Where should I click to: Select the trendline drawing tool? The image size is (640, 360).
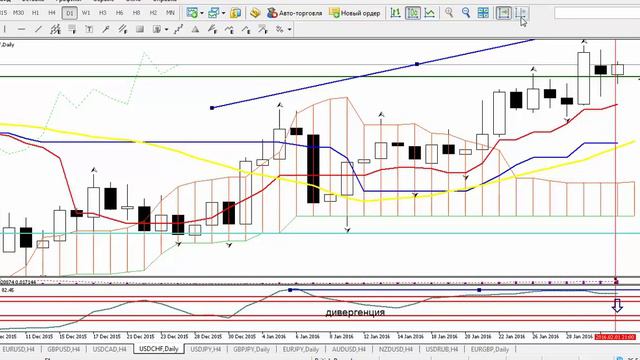[38, 29]
